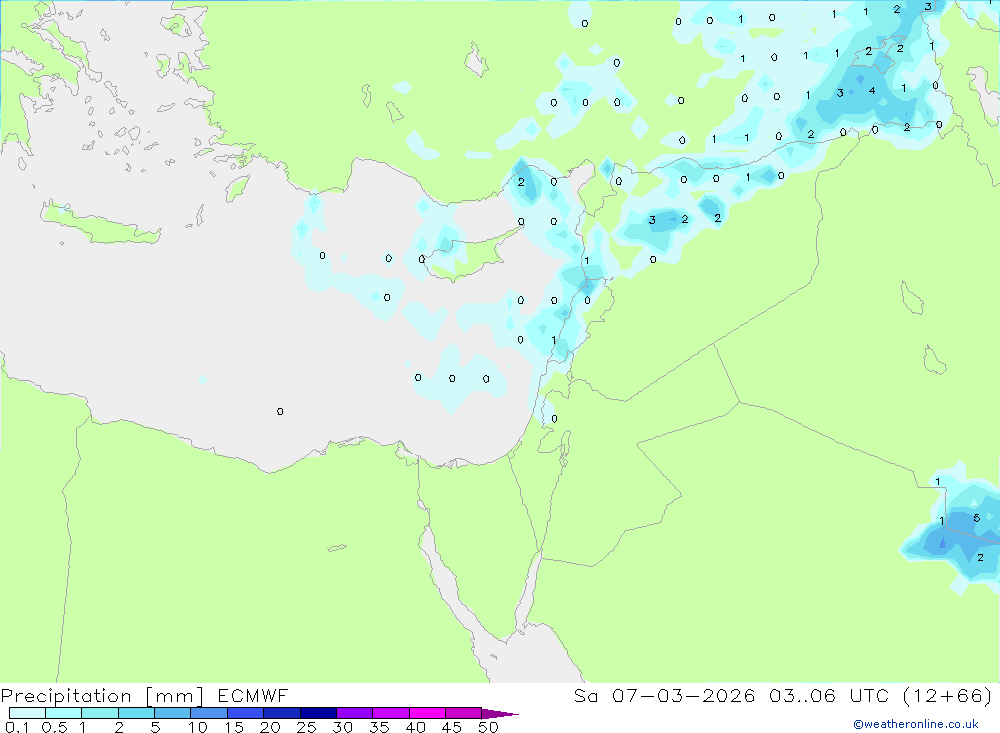Screen dimensions: 1000x733
Task: Select the 5–10 mm legend color box
Action: [x=173, y=713]
